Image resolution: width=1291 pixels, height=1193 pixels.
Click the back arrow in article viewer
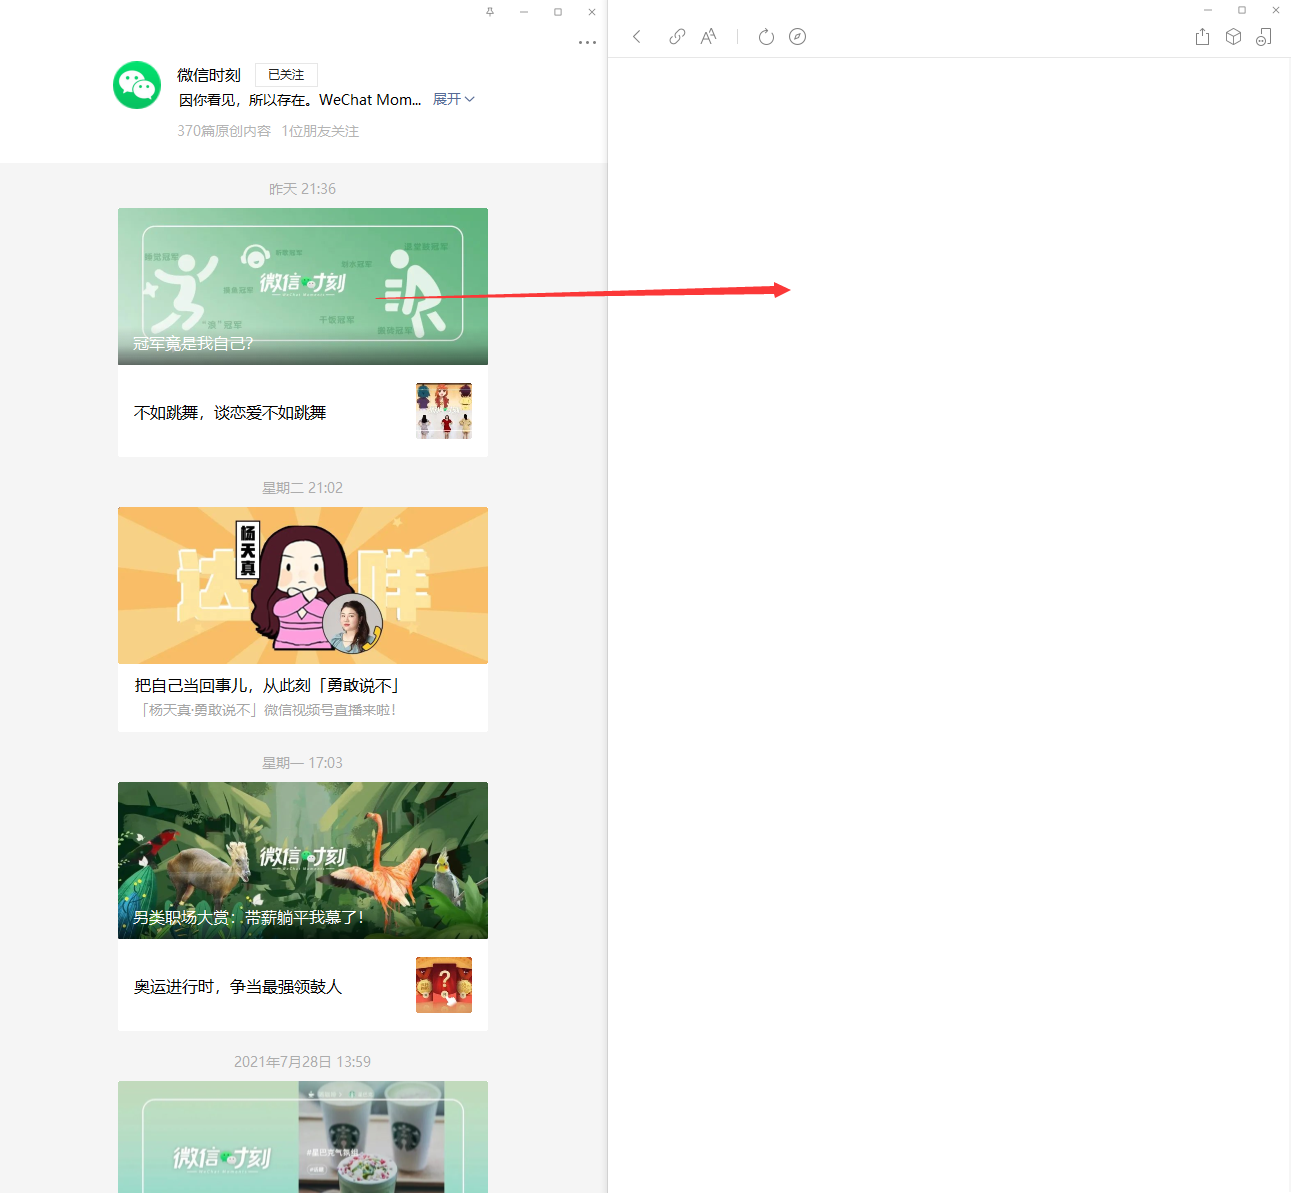pyautogui.click(x=636, y=37)
